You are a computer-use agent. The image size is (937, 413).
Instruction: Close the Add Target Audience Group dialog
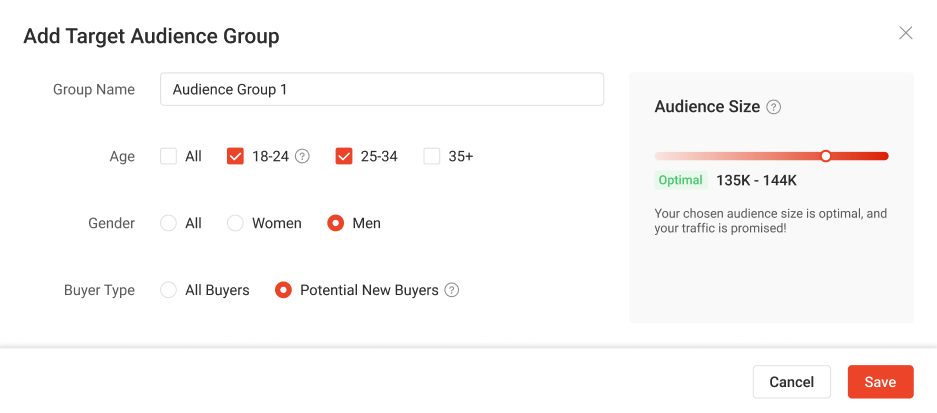click(x=905, y=33)
